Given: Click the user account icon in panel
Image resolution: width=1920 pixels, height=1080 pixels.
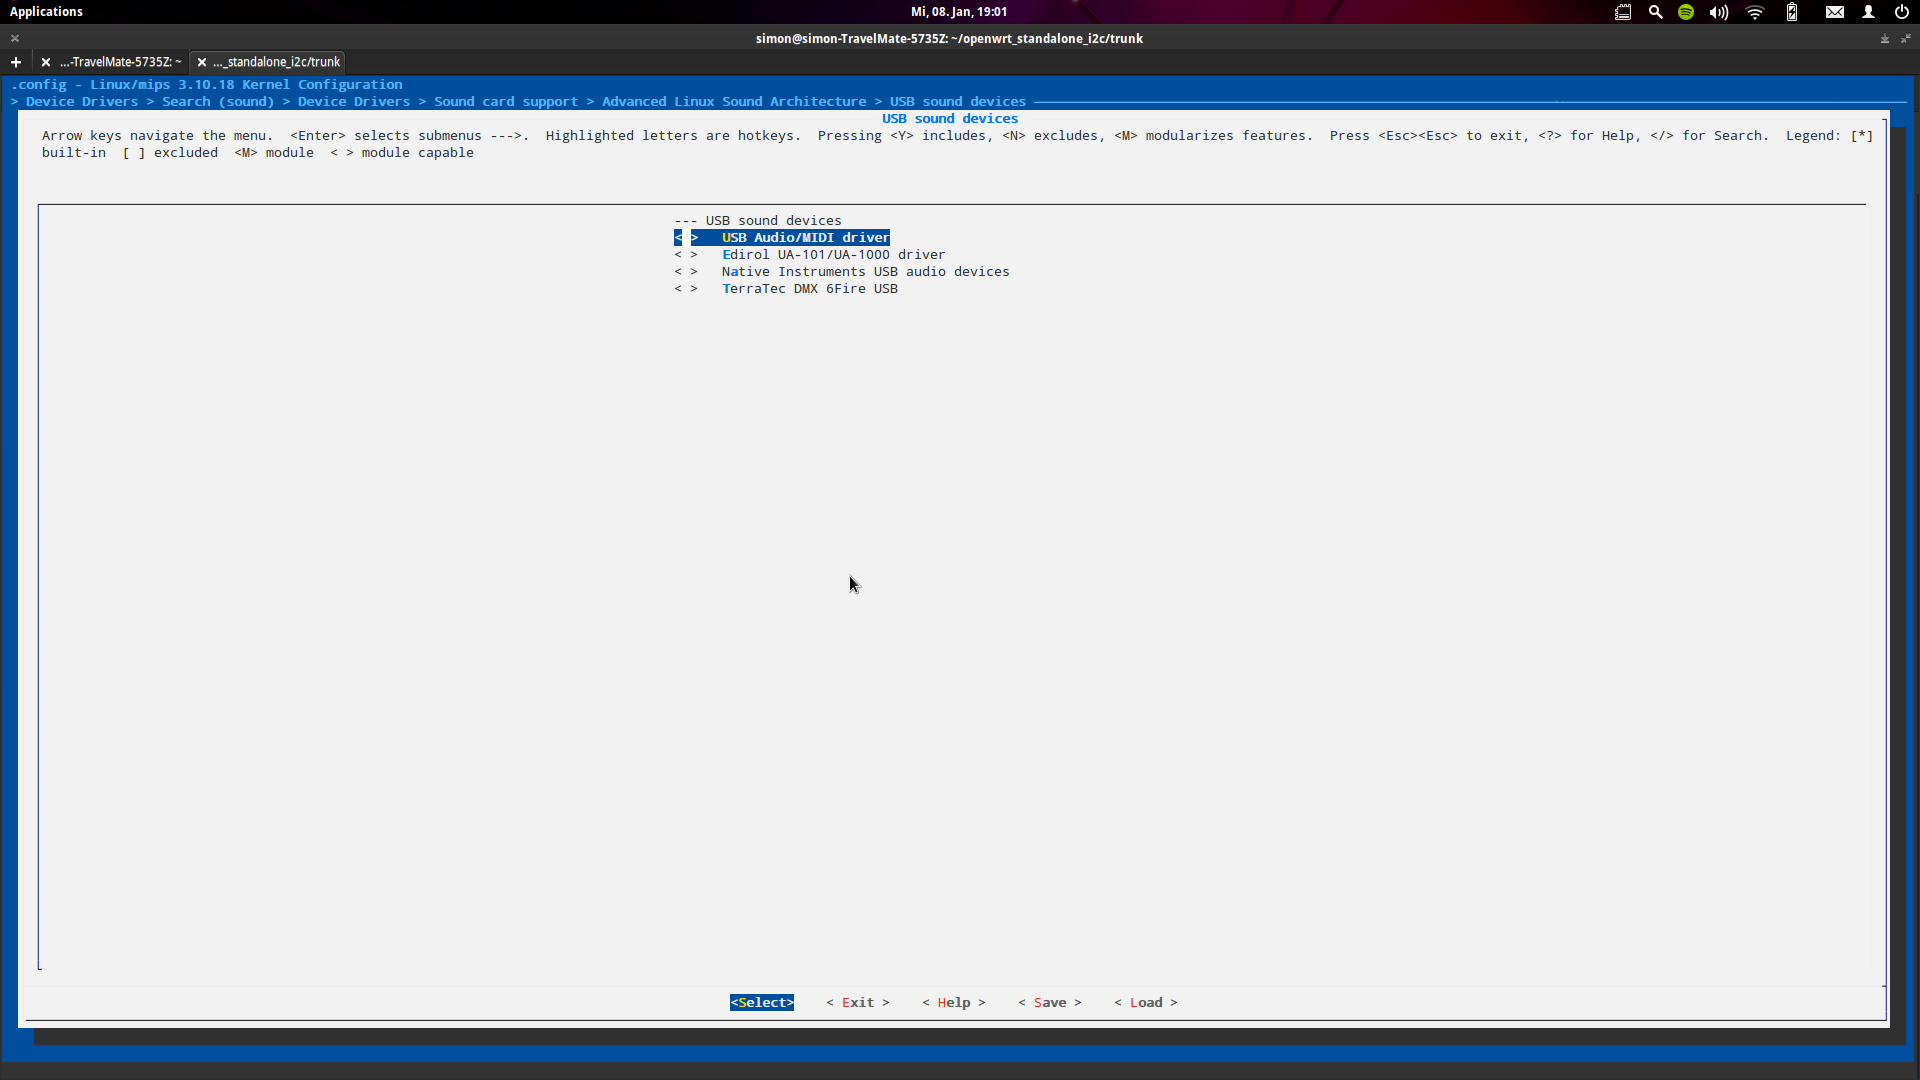Looking at the screenshot, I should pyautogui.click(x=1868, y=12).
